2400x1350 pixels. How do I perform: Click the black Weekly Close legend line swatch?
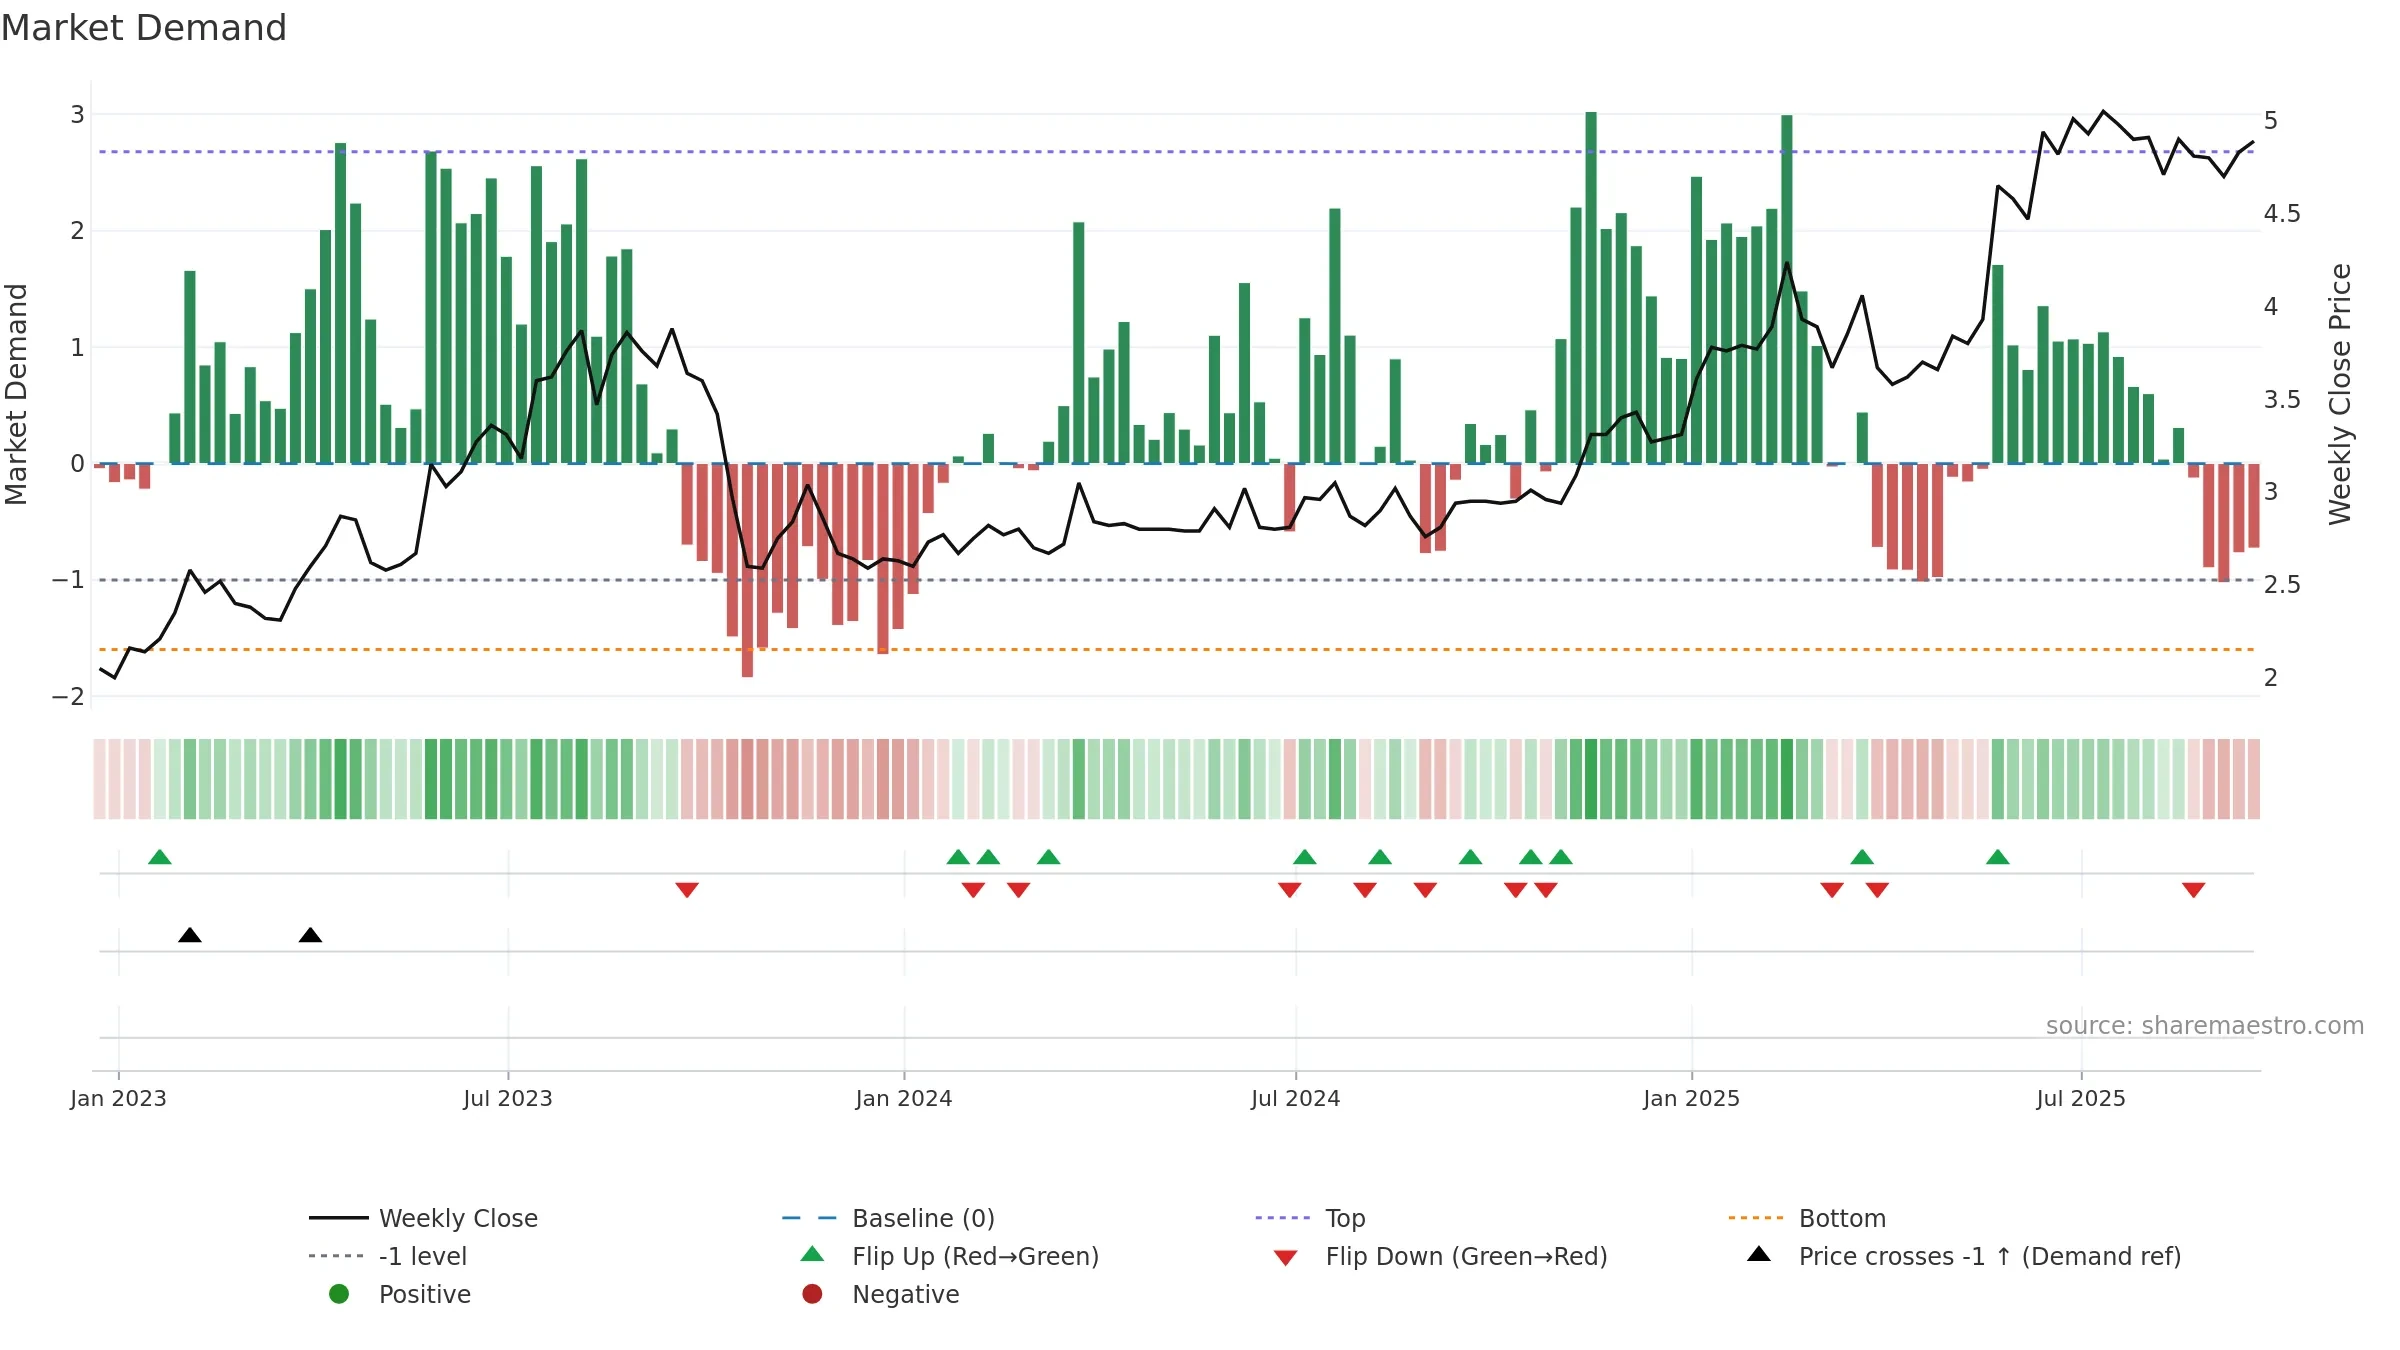339,1218
